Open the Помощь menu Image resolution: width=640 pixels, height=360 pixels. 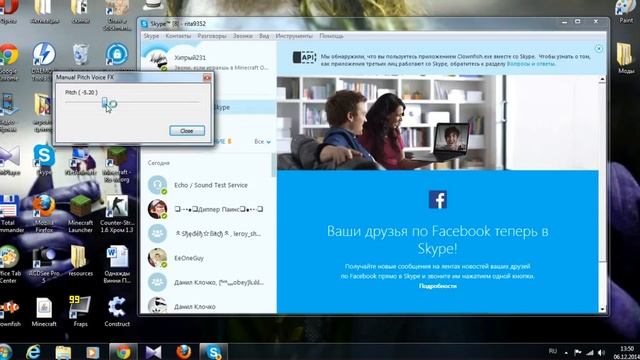click(x=331, y=36)
